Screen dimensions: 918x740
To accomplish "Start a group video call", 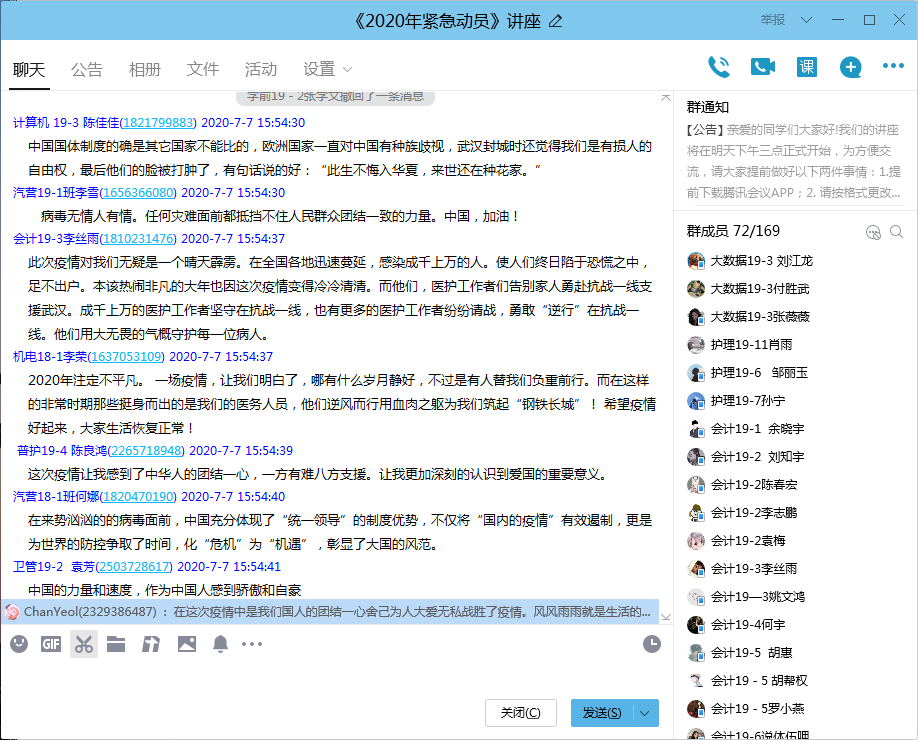I will coord(763,67).
